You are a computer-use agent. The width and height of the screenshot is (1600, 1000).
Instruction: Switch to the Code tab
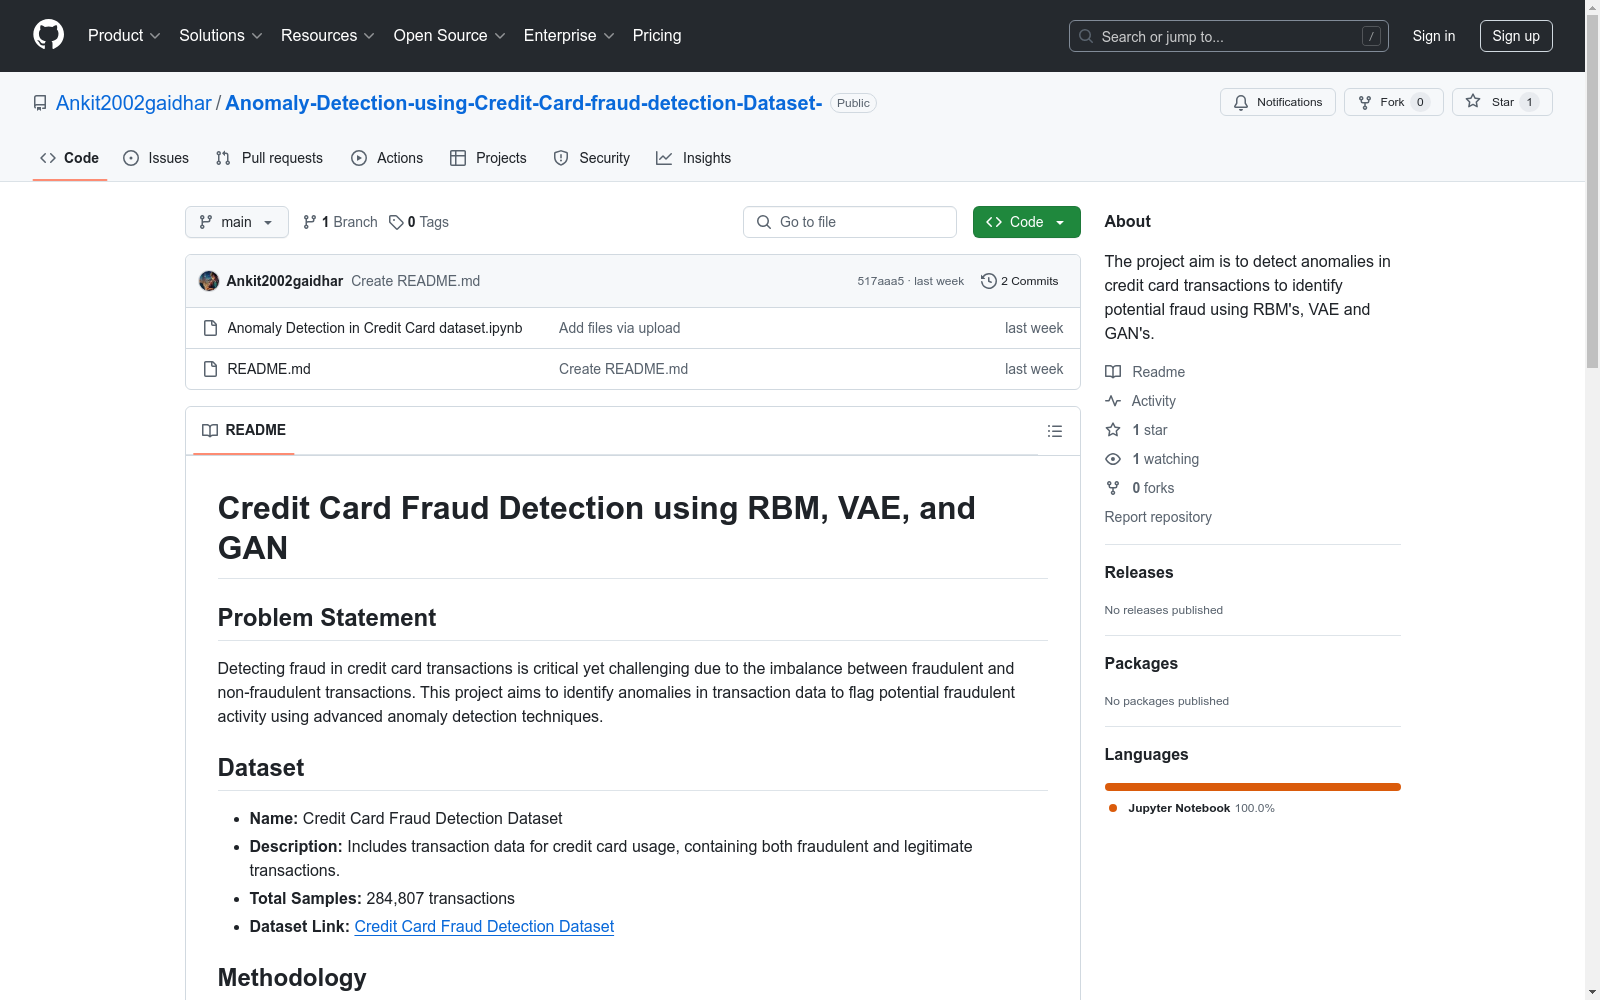point(69,158)
